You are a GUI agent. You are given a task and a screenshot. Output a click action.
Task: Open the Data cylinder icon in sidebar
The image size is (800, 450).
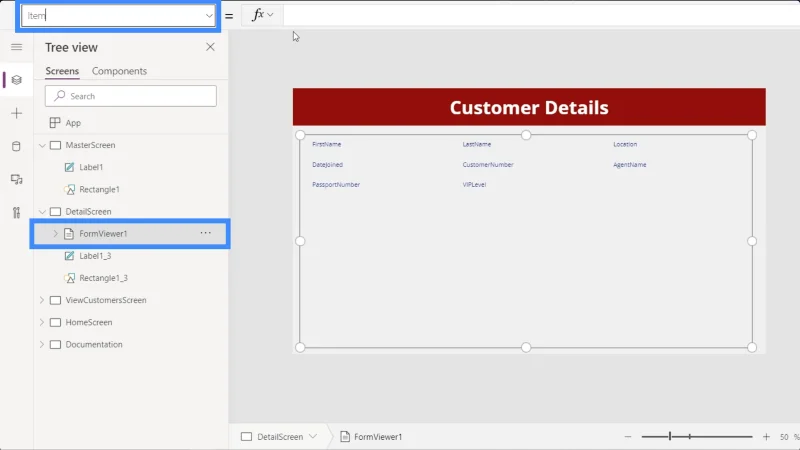16,146
